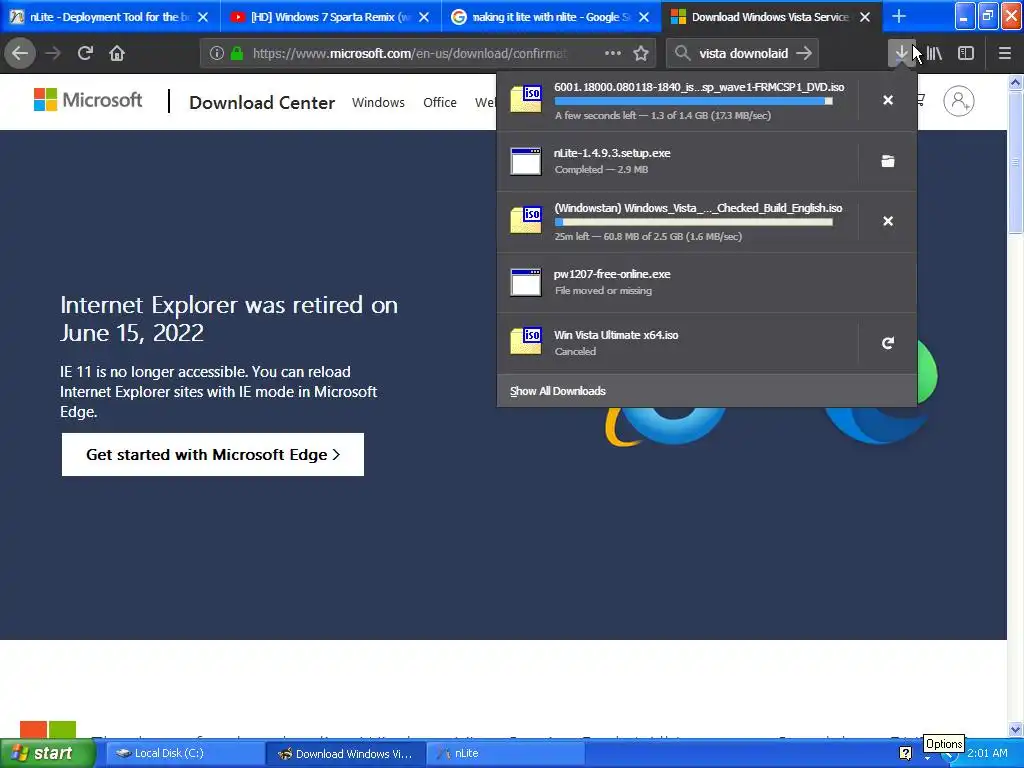
Task: Click the vista downolaid search box
Action: (x=743, y=54)
